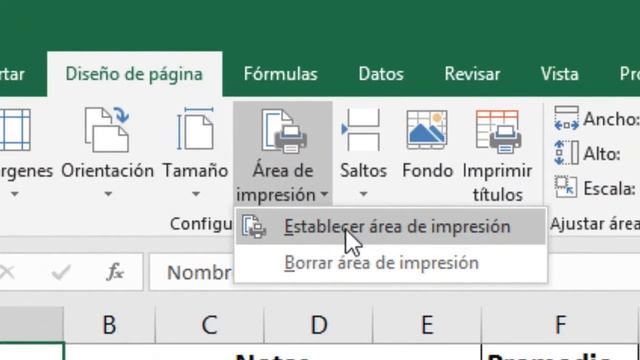The height and width of the screenshot is (360, 640).
Task: Click the Escala scale icon
Action: pos(566,187)
